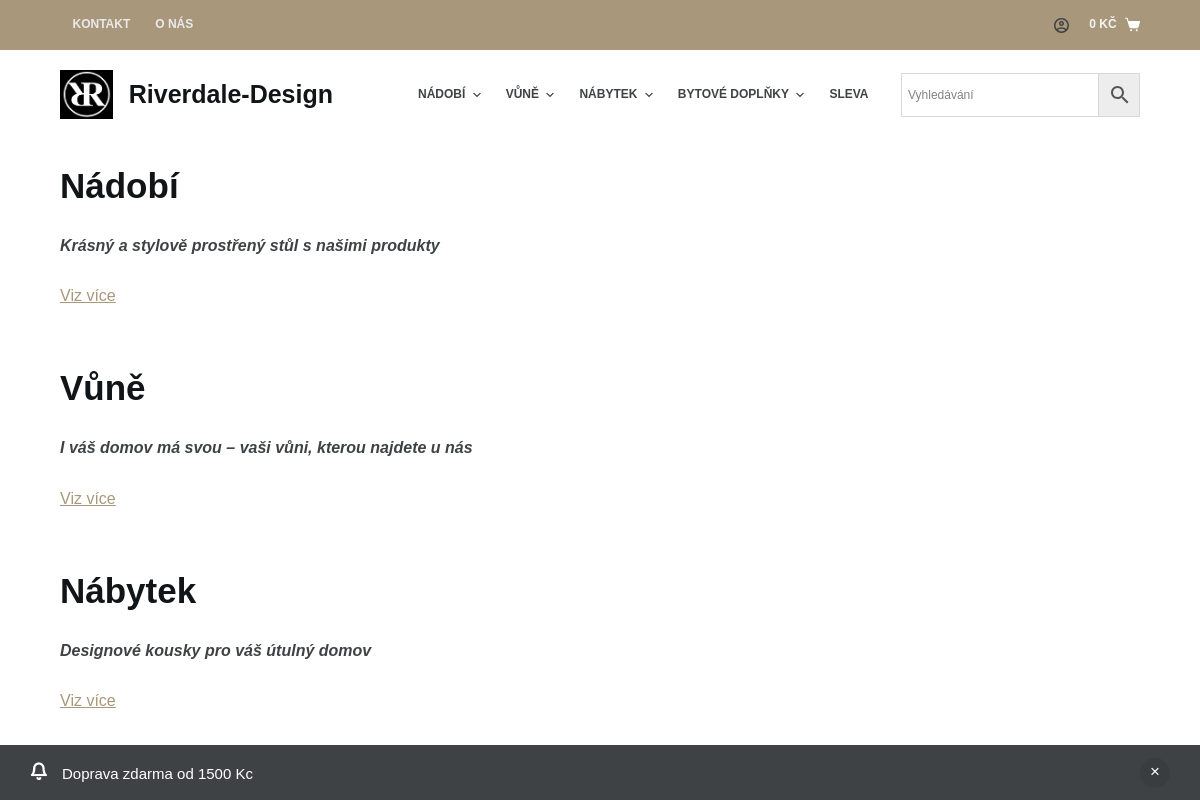Expand the Nábytek menu chevron
The height and width of the screenshot is (800, 1200).
click(648, 95)
